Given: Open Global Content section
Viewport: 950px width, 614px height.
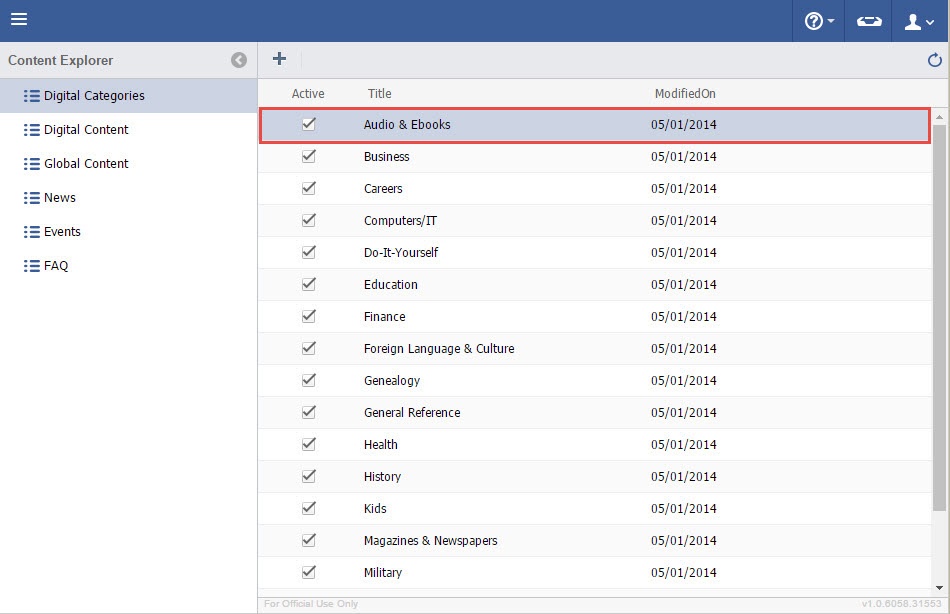Looking at the screenshot, I should pos(86,164).
